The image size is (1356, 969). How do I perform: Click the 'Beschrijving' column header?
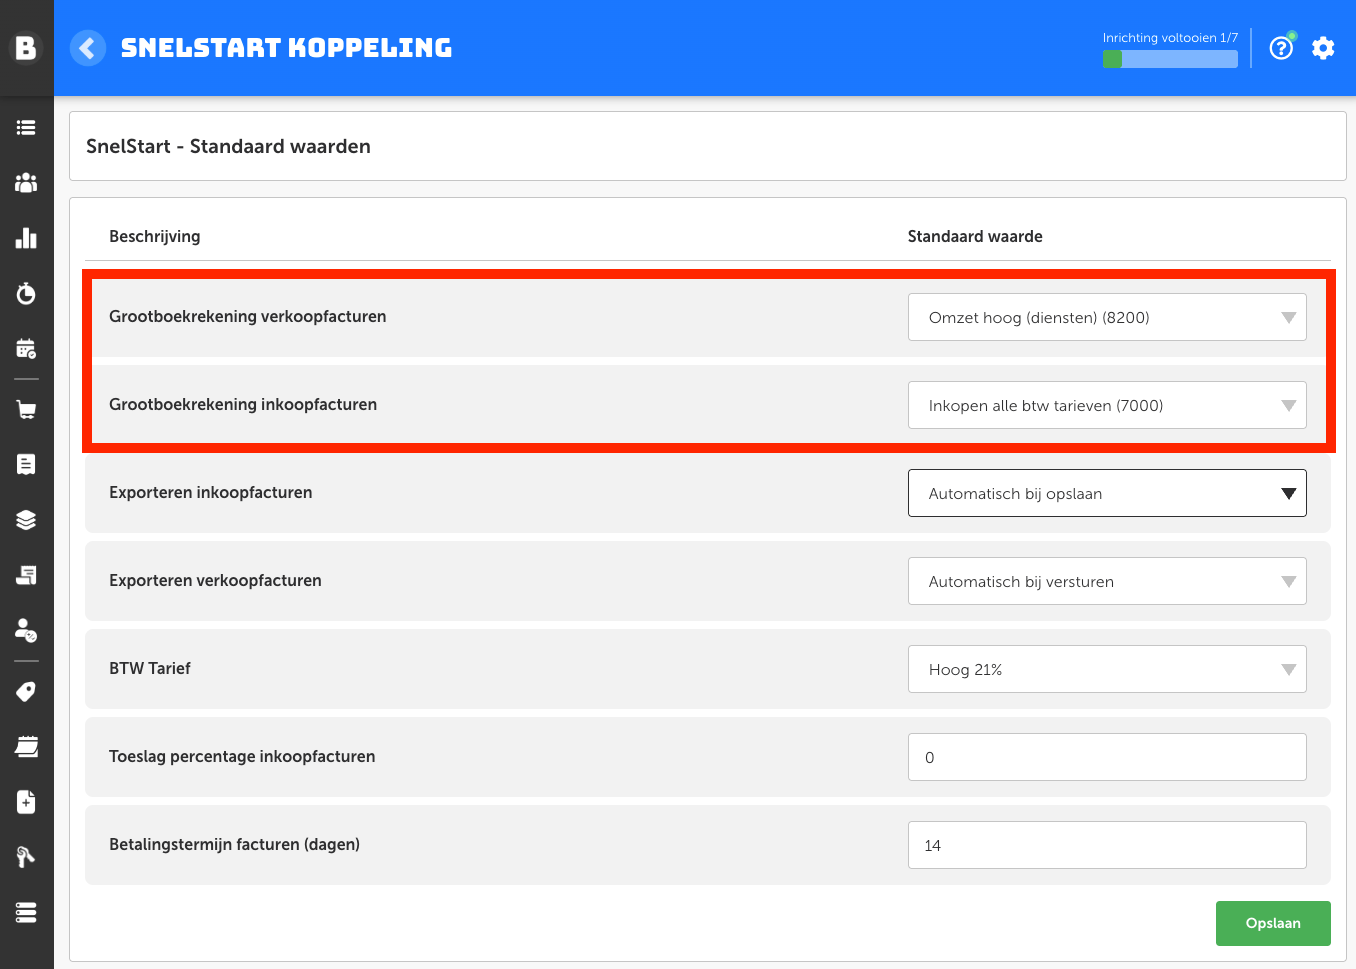coord(155,236)
